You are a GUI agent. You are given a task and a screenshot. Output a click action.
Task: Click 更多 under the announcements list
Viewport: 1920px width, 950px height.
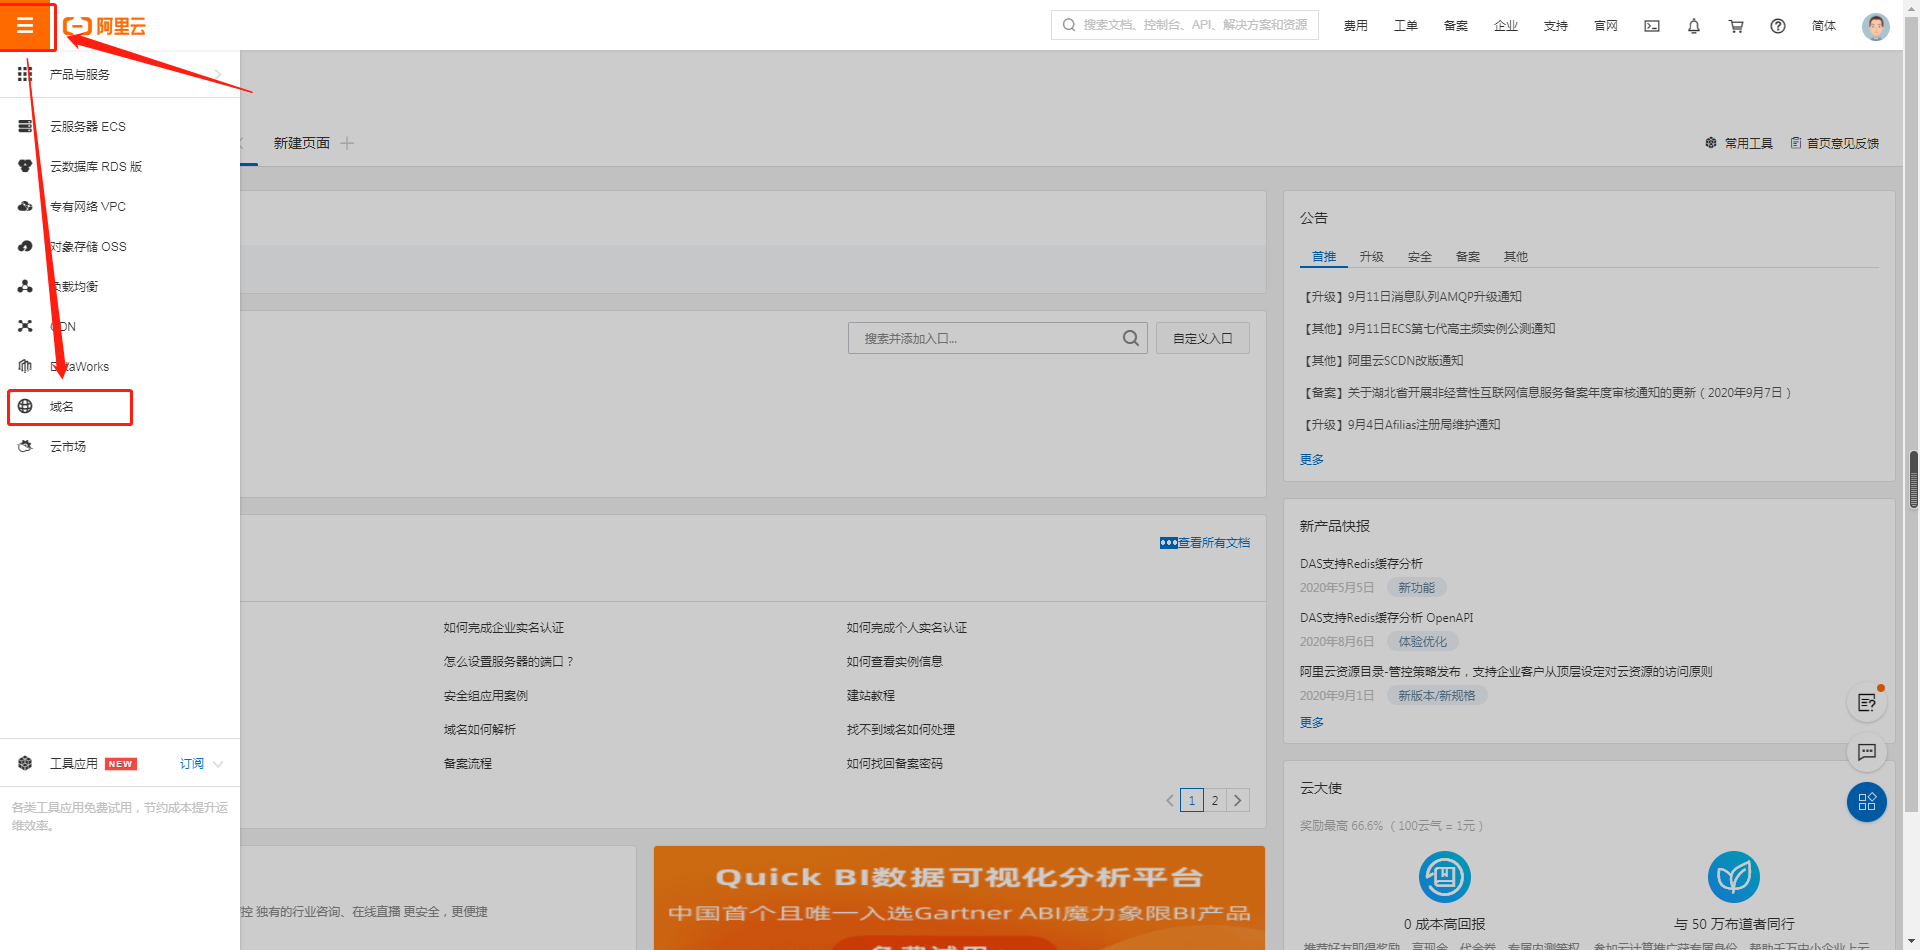[1312, 460]
